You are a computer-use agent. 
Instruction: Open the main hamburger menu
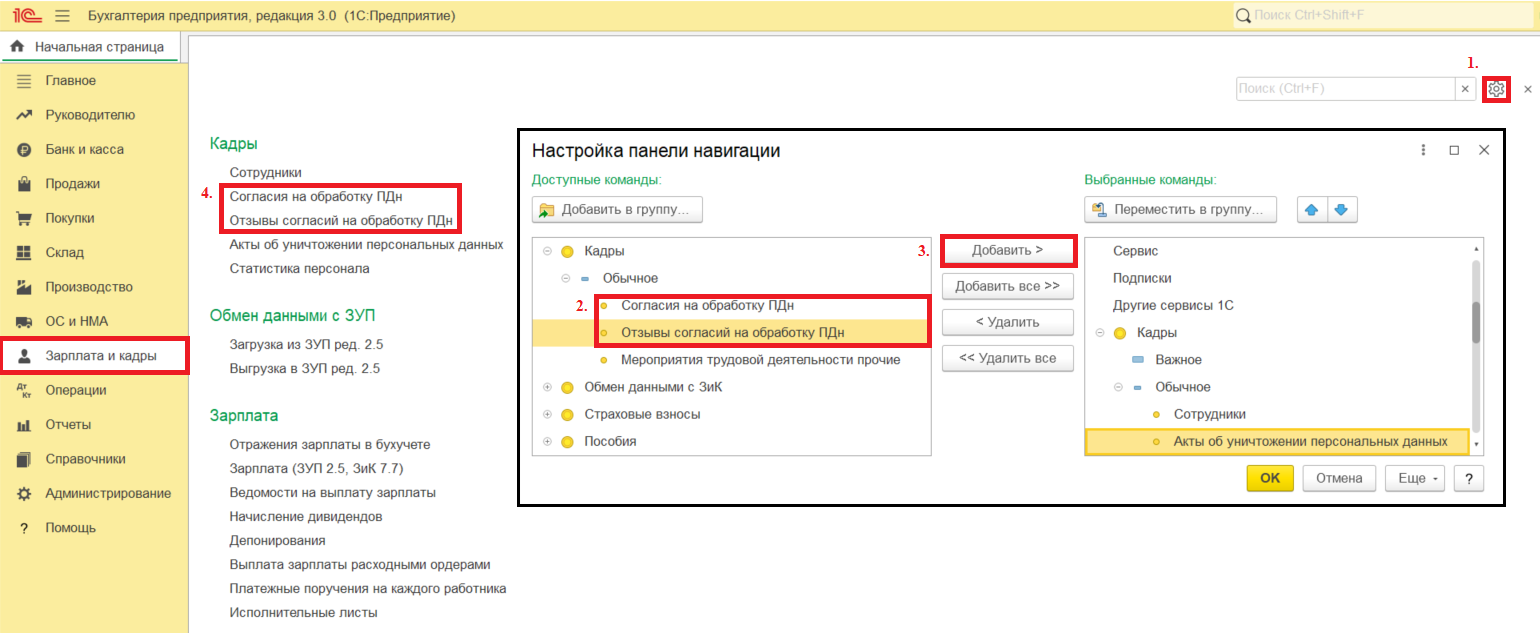pyautogui.click(x=62, y=16)
